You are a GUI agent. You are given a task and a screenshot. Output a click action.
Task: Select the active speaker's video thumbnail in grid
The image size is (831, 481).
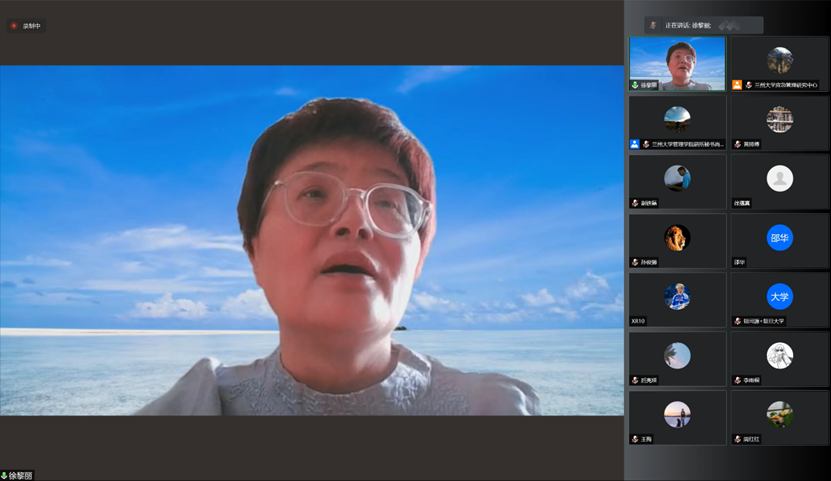677,63
